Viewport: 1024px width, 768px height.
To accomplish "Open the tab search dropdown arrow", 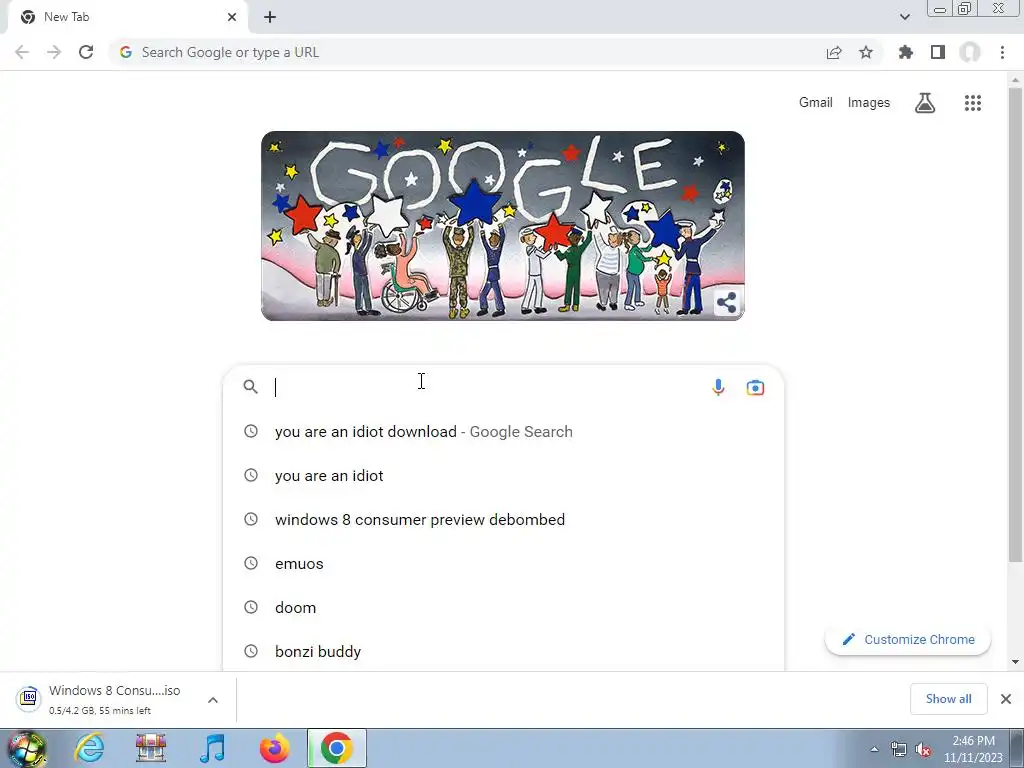I will click(904, 17).
